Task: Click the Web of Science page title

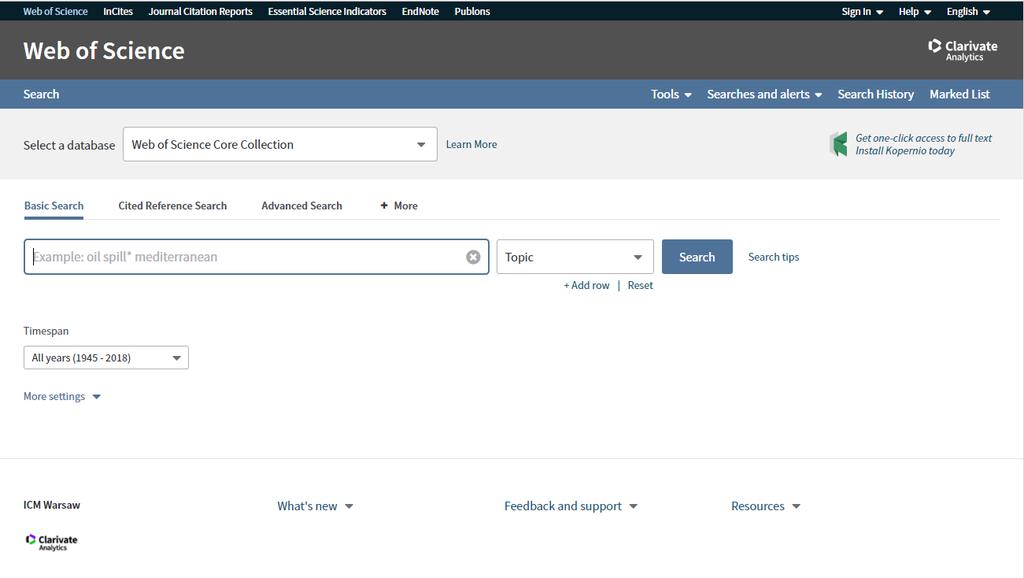Action: coord(104,51)
